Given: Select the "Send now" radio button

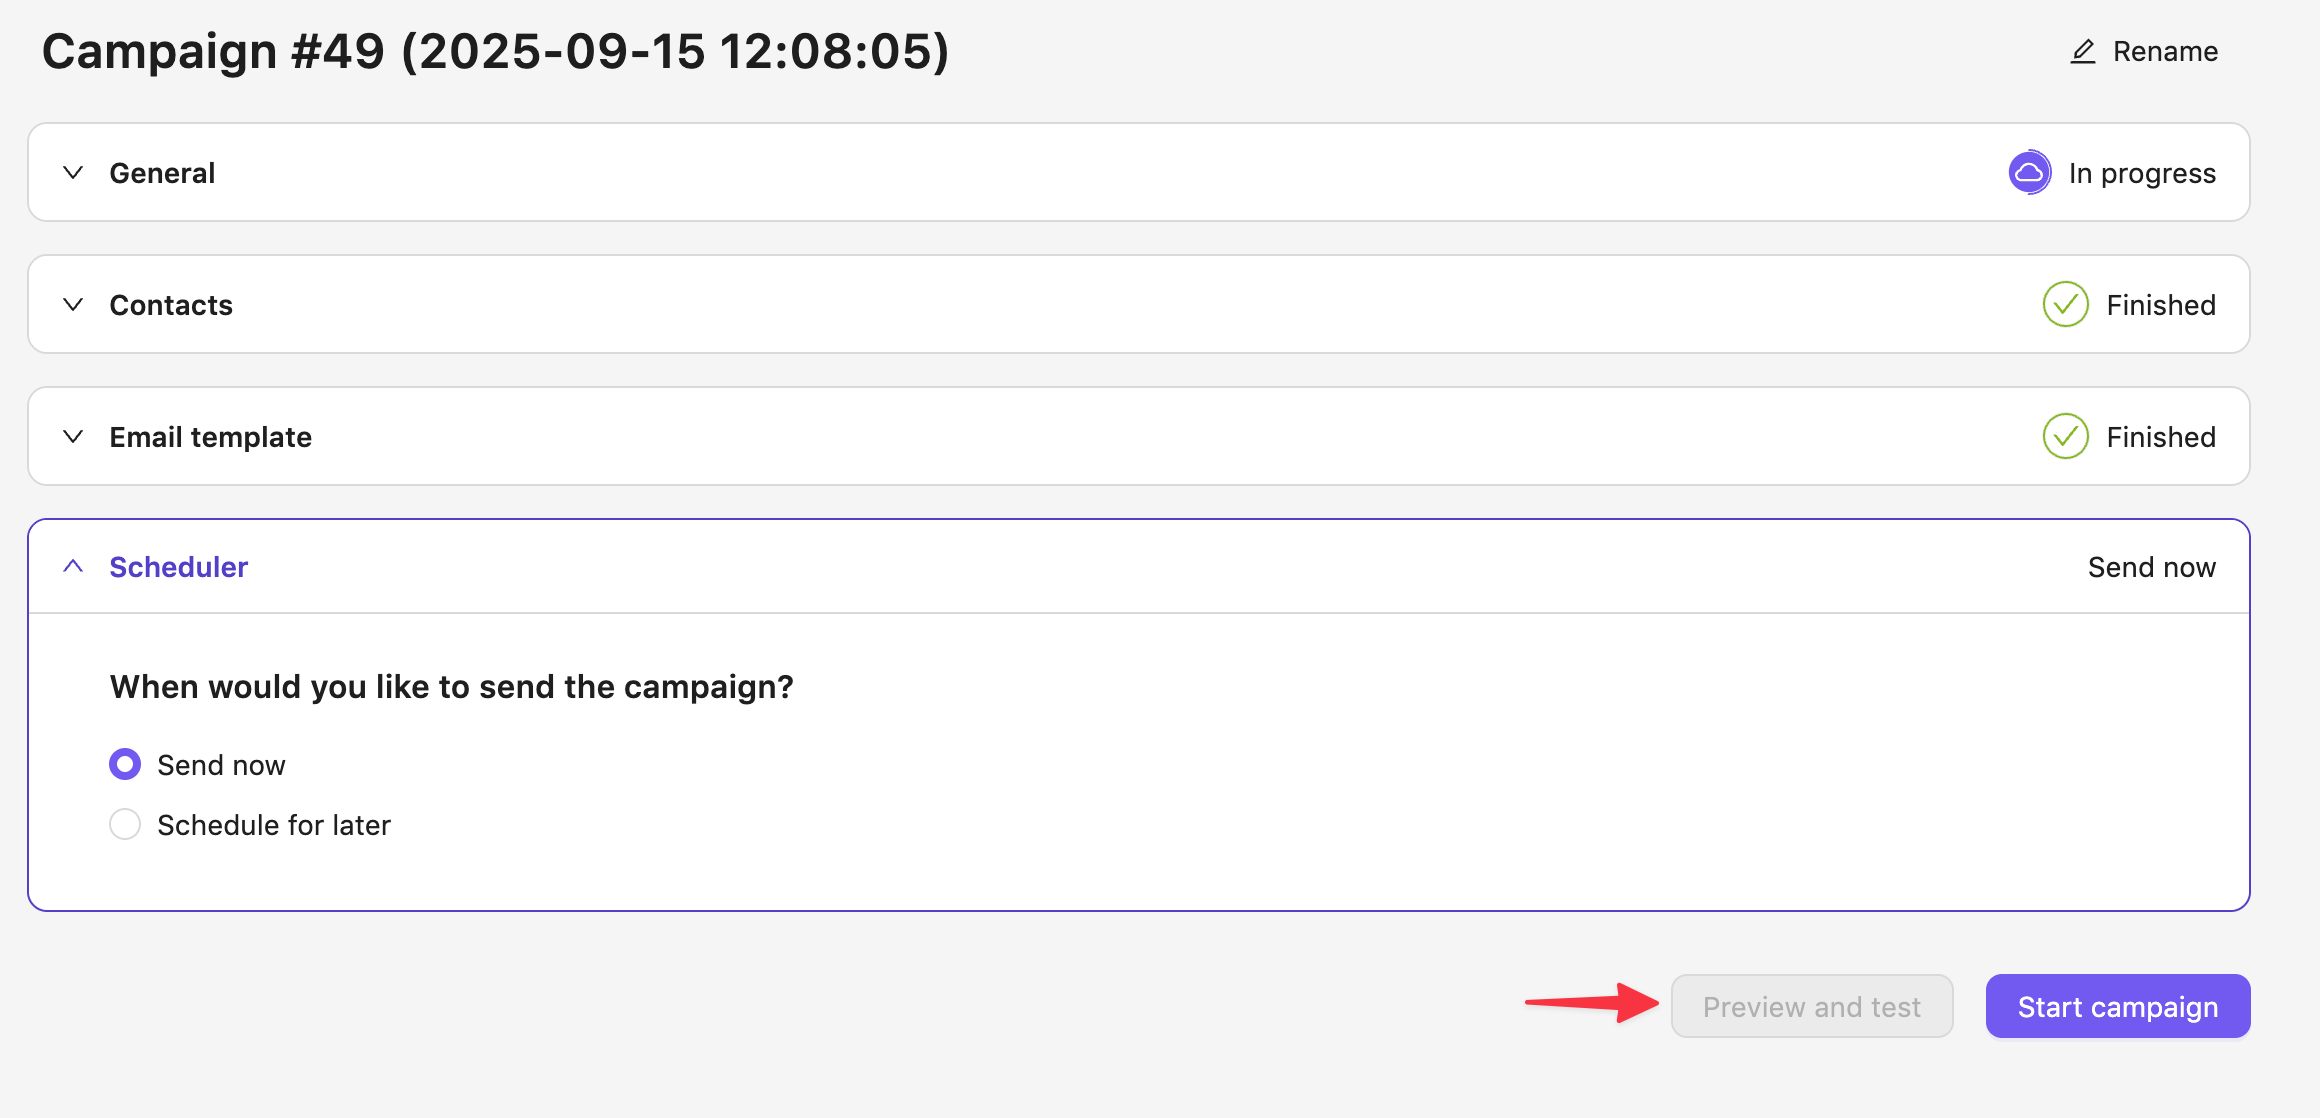Looking at the screenshot, I should (125, 765).
